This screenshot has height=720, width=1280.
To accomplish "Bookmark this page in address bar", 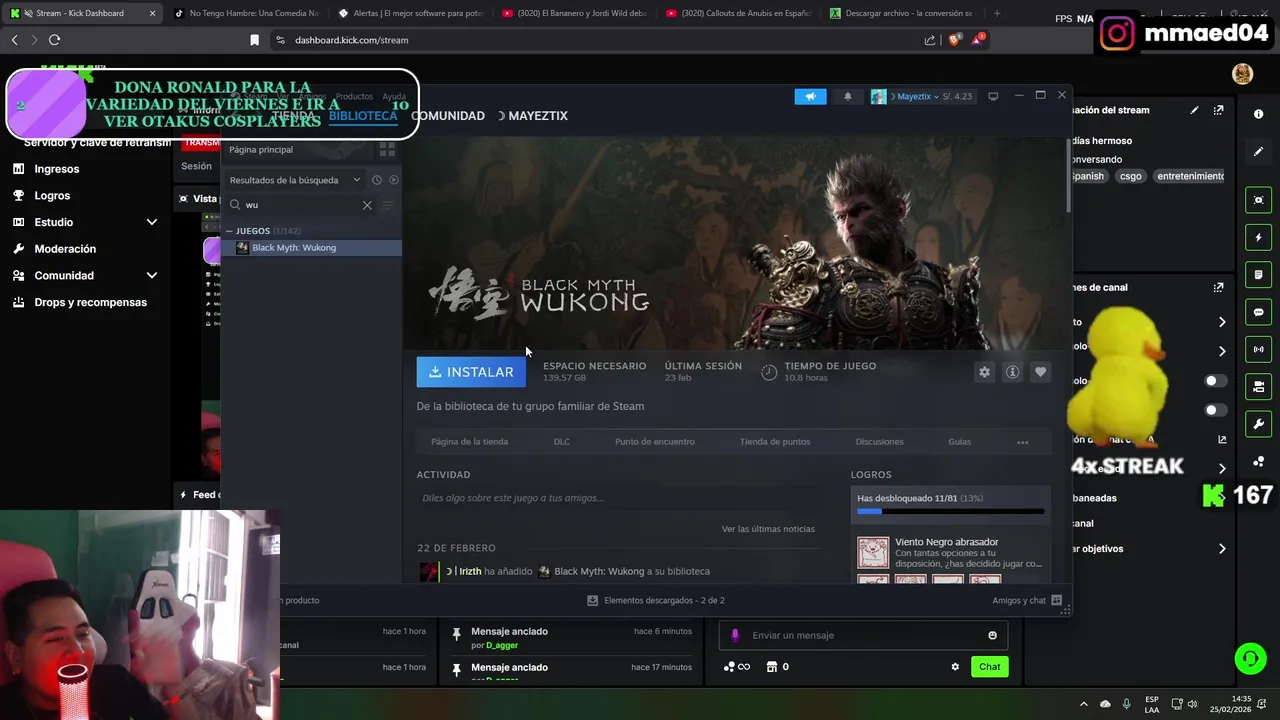I will coord(254,40).
